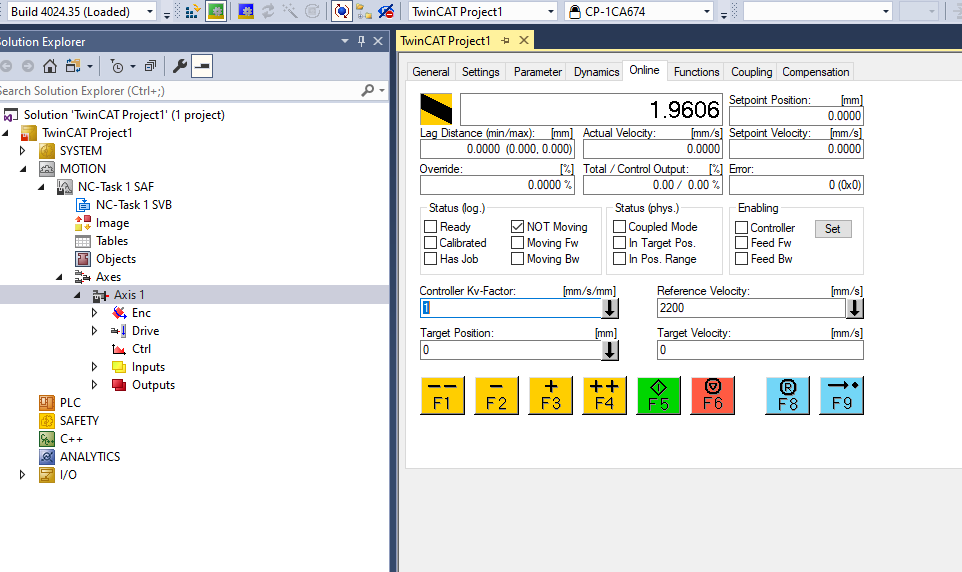Open Build 4024.35 version dropdown
Viewport: 962px width, 572px height.
[150, 12]
